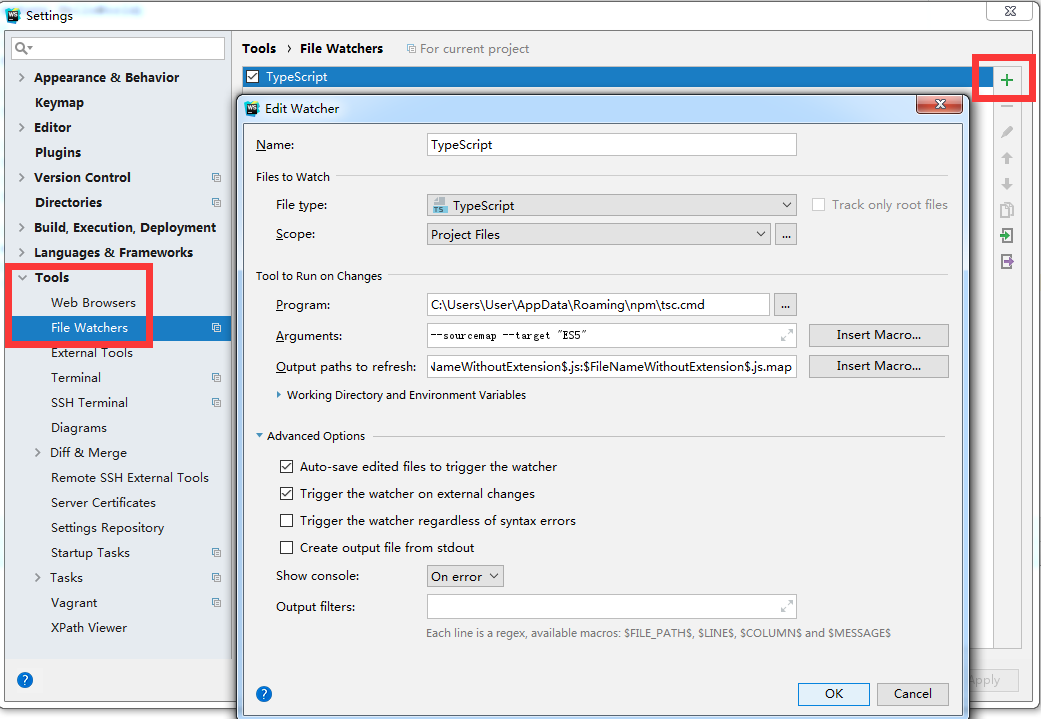Image resolution: width=1041 pixels, height=719 pixels.
Task: Click Insert Macro button beside Arguments
Action: point(878,336)
